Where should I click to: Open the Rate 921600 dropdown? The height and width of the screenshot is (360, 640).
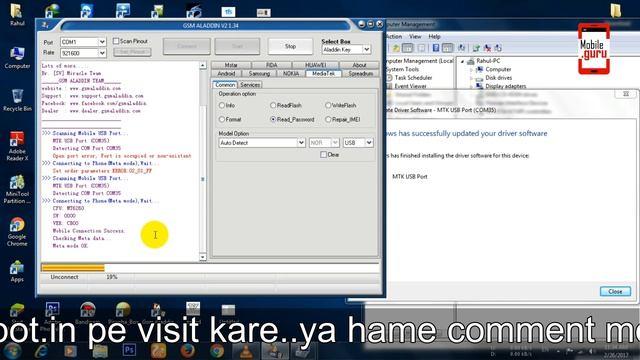(102, 53)
